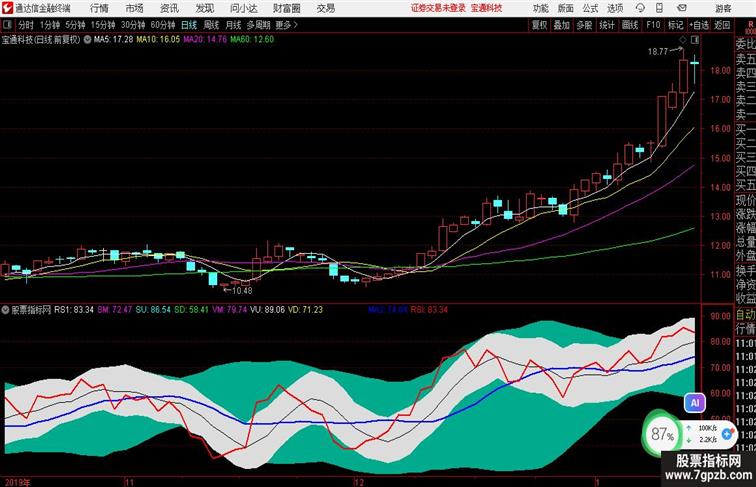Open settings icon next to 宝通科技 chart title
The height and width of the screenshot is (487, 756).
point(87,40)
